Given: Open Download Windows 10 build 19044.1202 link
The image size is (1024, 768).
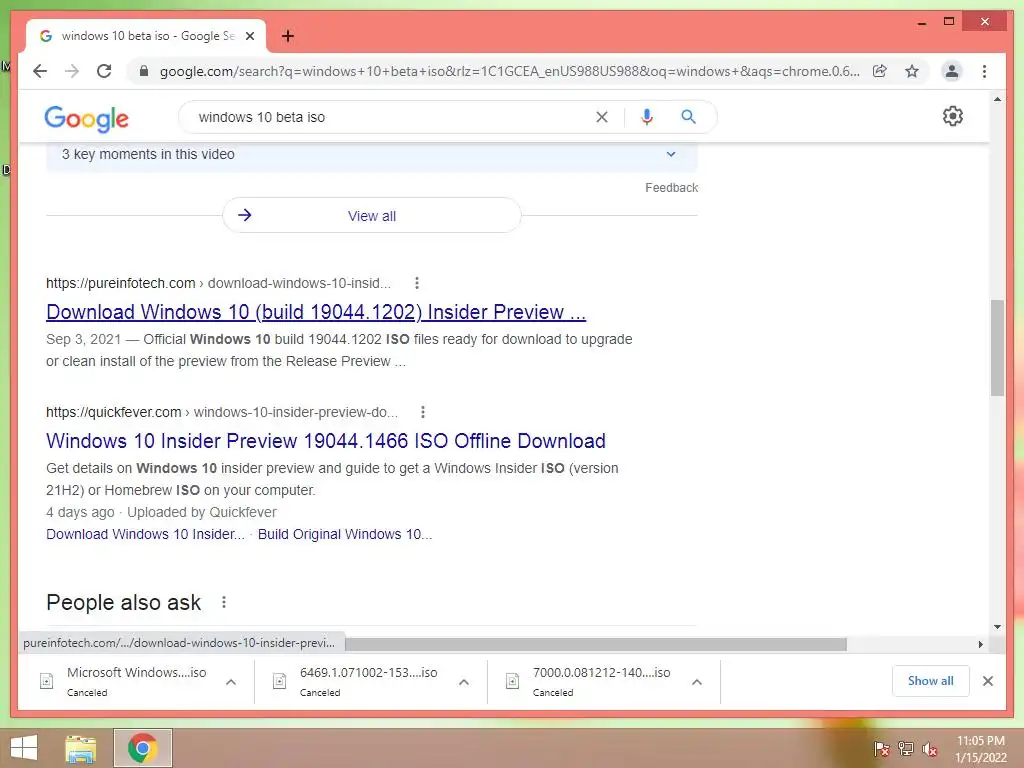Looking at the screenshot, I should click(316, 312).
